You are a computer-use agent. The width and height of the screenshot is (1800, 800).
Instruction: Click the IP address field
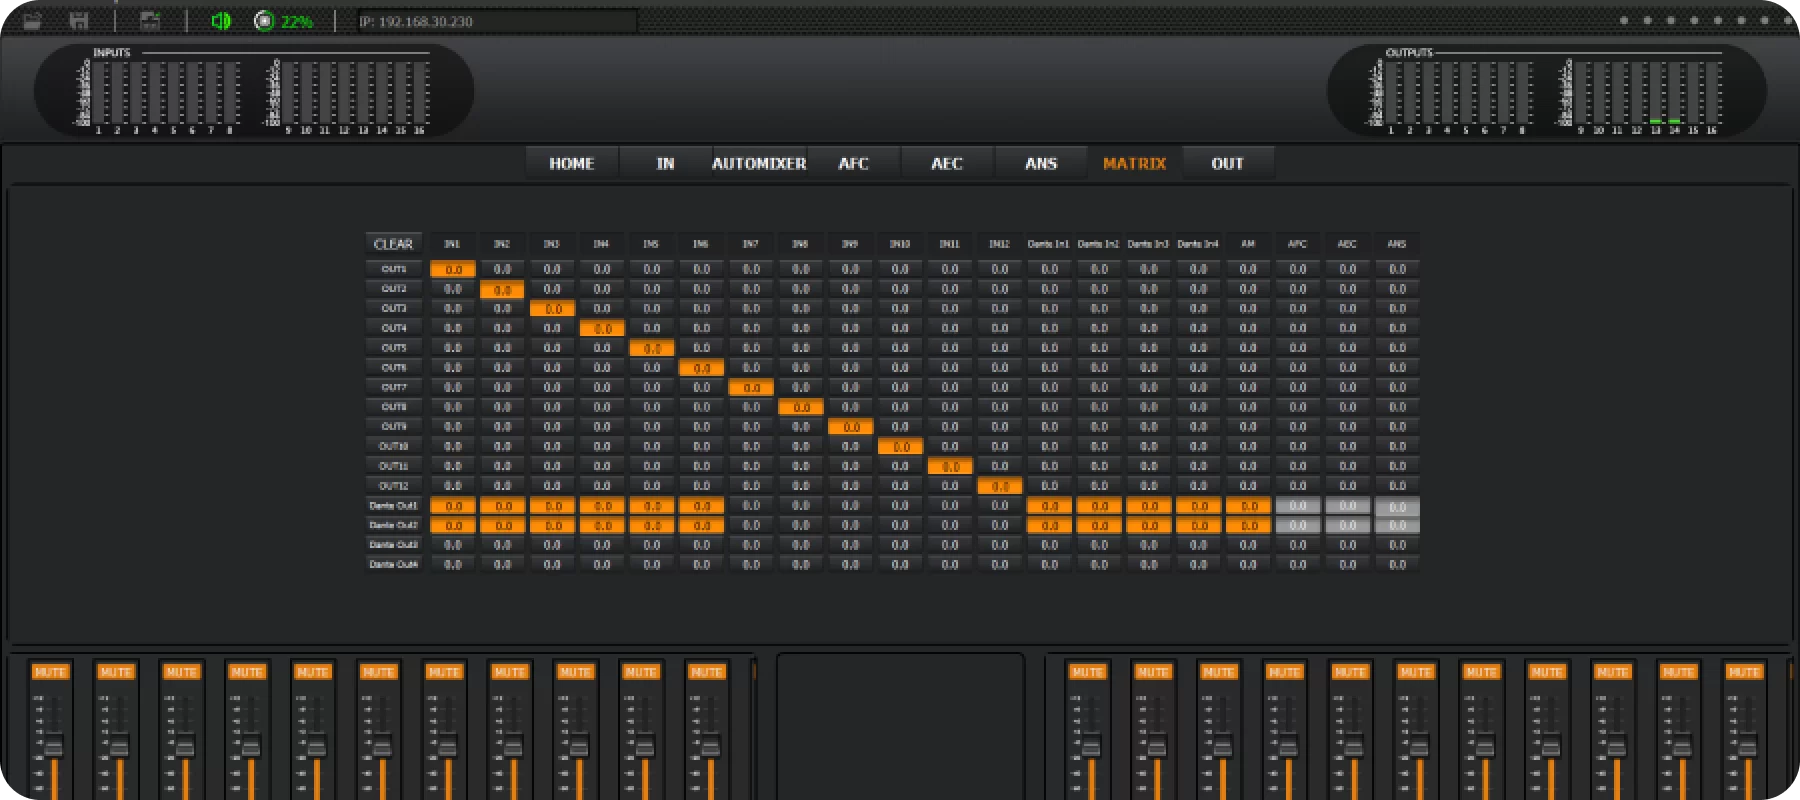(x=496, y=21)
